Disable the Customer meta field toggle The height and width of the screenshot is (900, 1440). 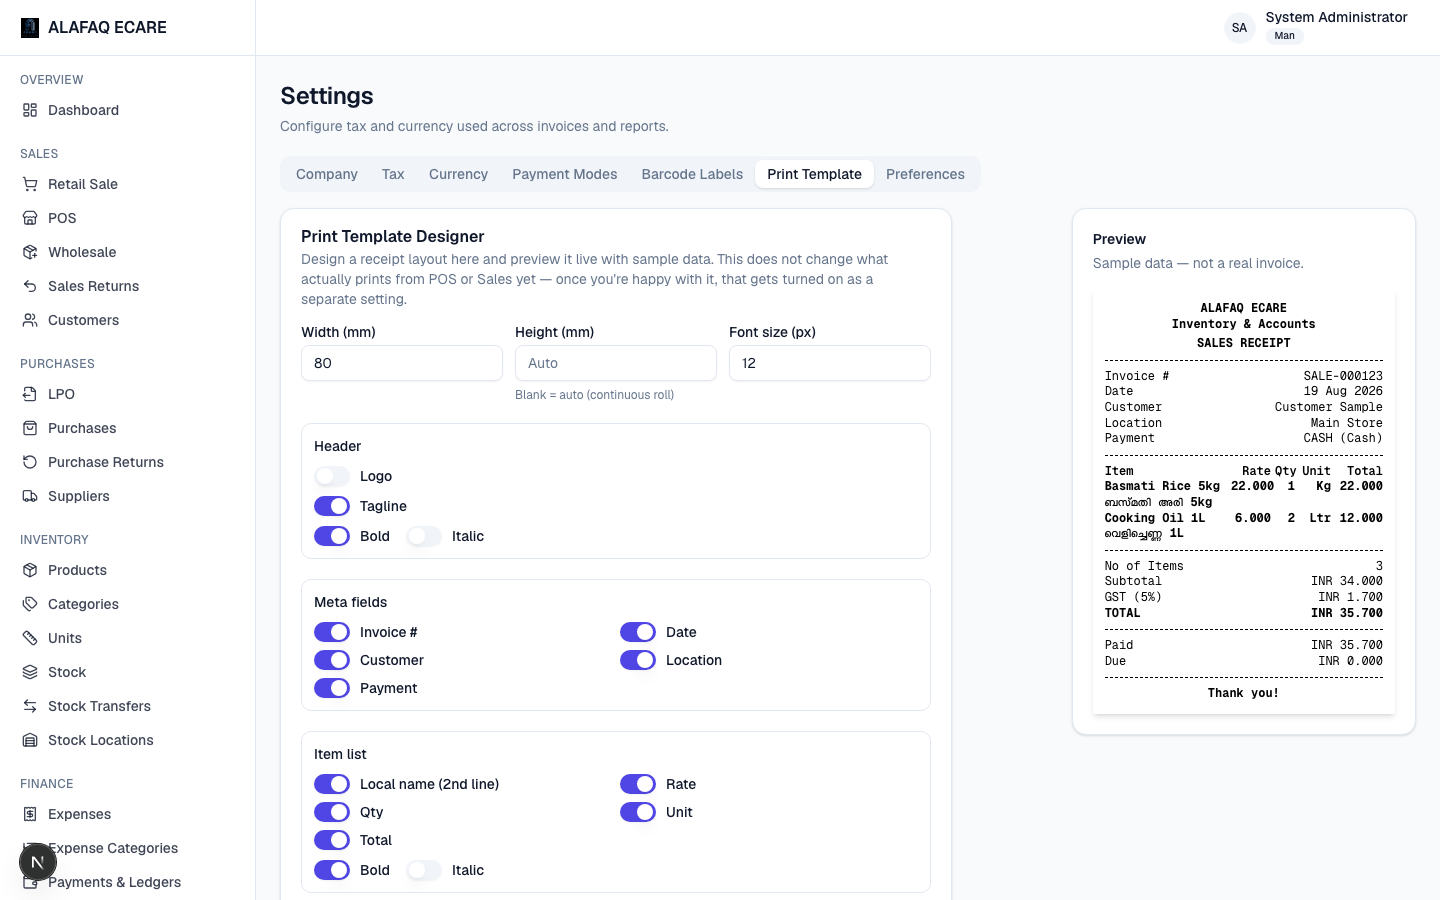tap(332, 660)
